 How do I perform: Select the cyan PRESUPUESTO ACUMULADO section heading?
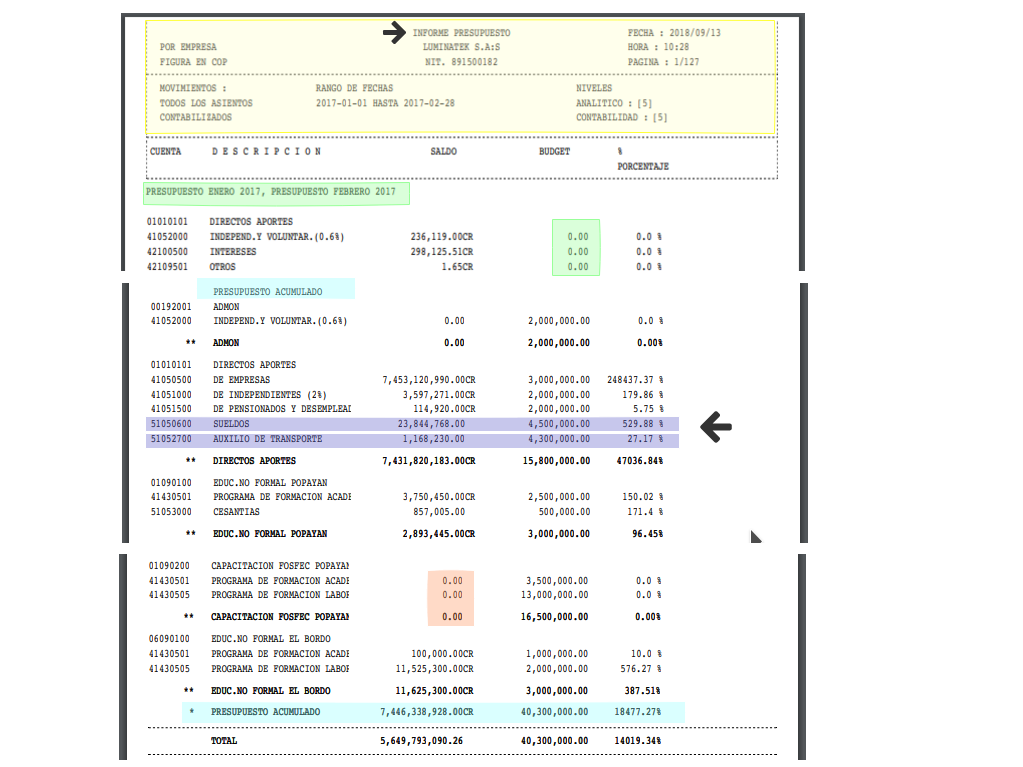[x=275, y=292]
